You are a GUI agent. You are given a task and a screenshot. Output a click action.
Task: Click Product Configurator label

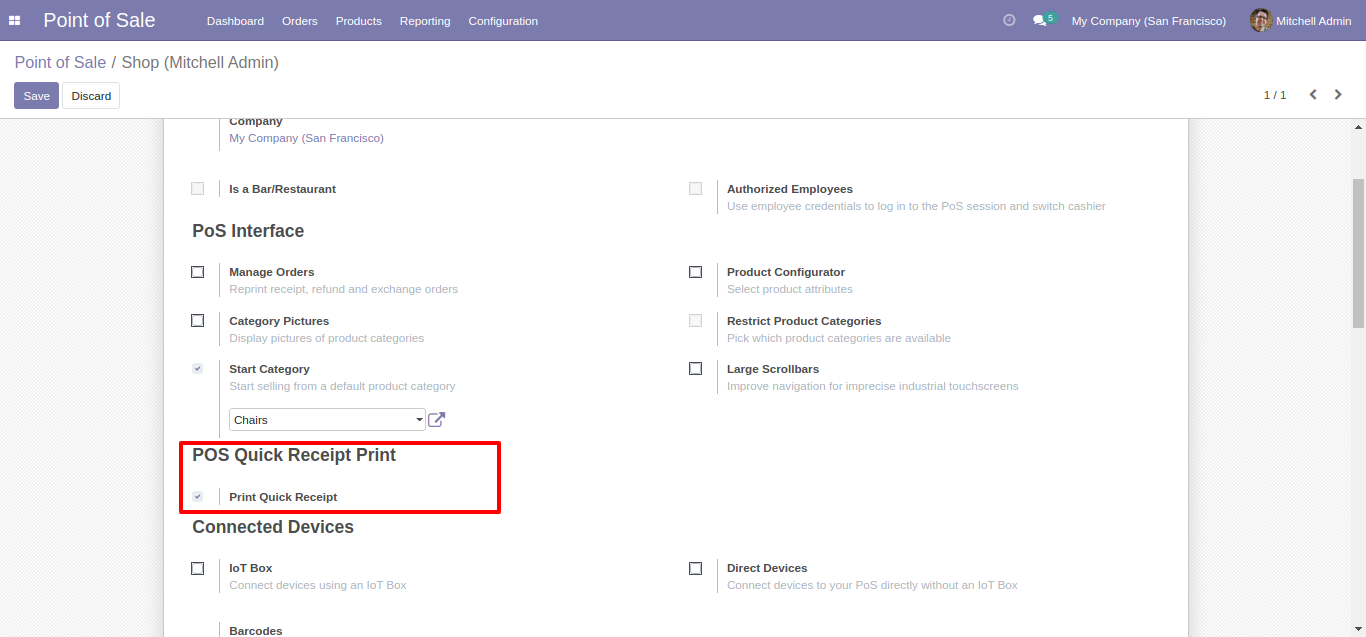click(x=786, y=272)
